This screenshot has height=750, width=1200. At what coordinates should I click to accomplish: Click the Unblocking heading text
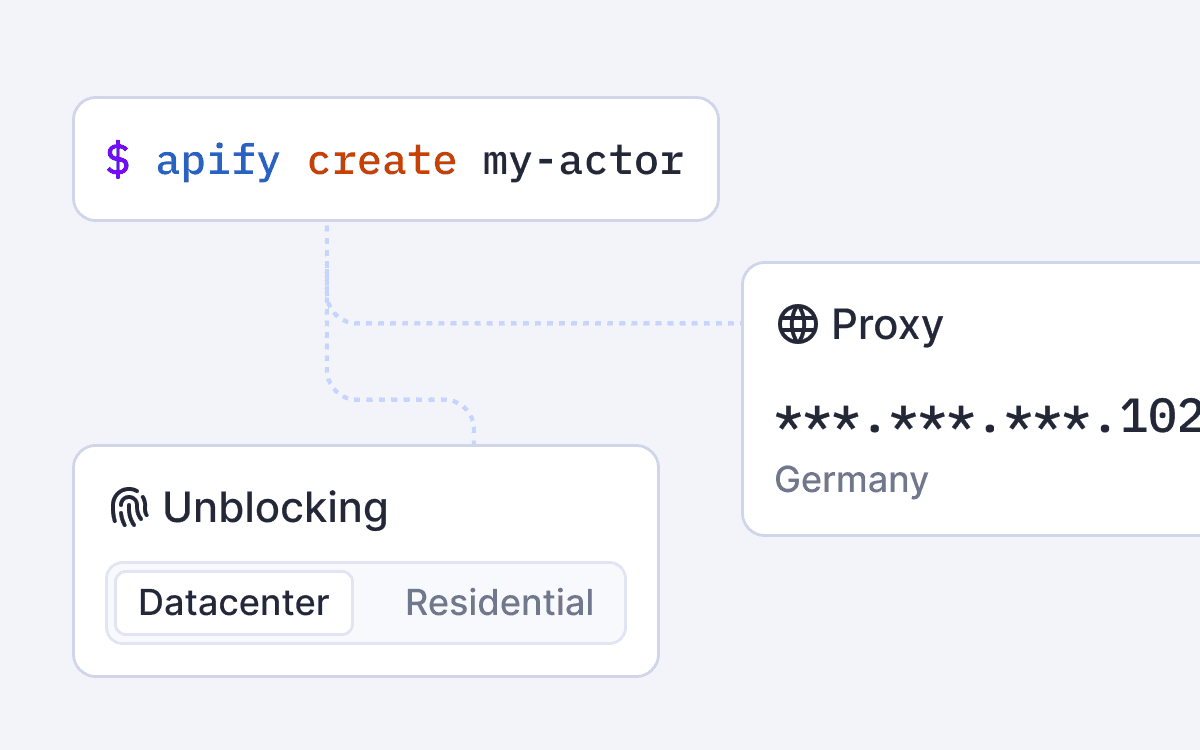(275, 508)
